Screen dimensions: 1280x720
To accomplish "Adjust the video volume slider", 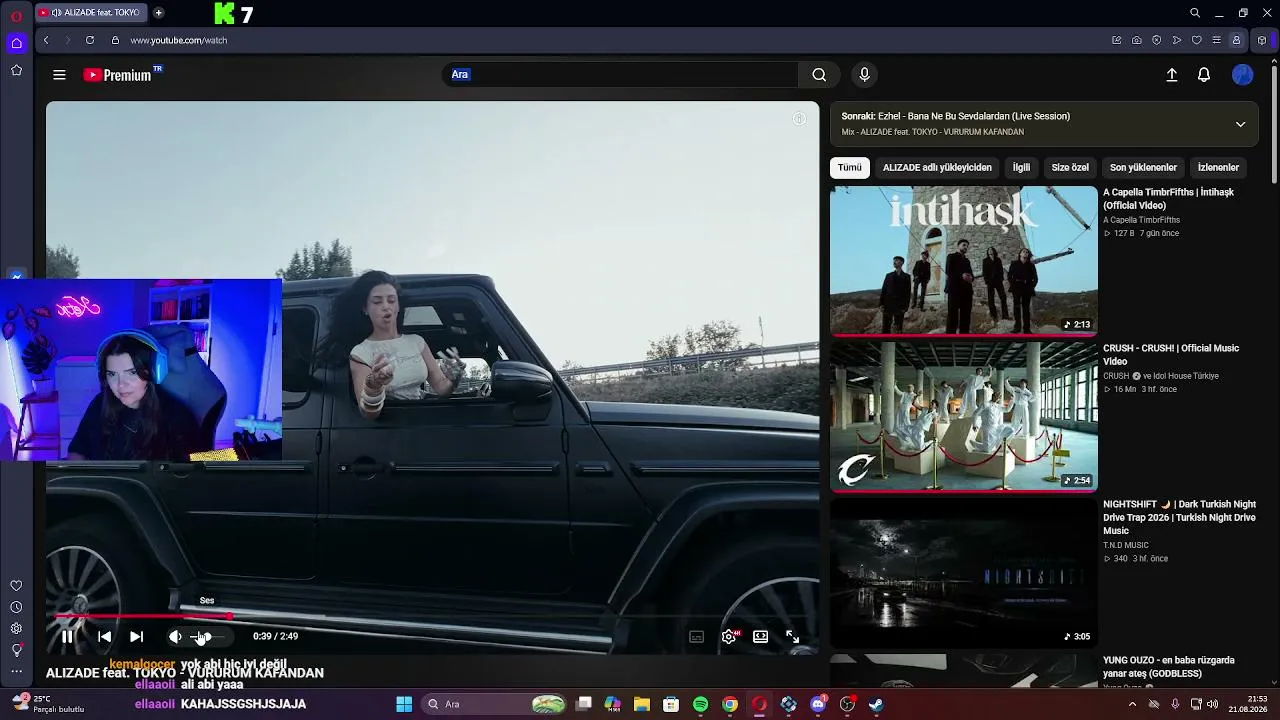I will tap(208, 636).
